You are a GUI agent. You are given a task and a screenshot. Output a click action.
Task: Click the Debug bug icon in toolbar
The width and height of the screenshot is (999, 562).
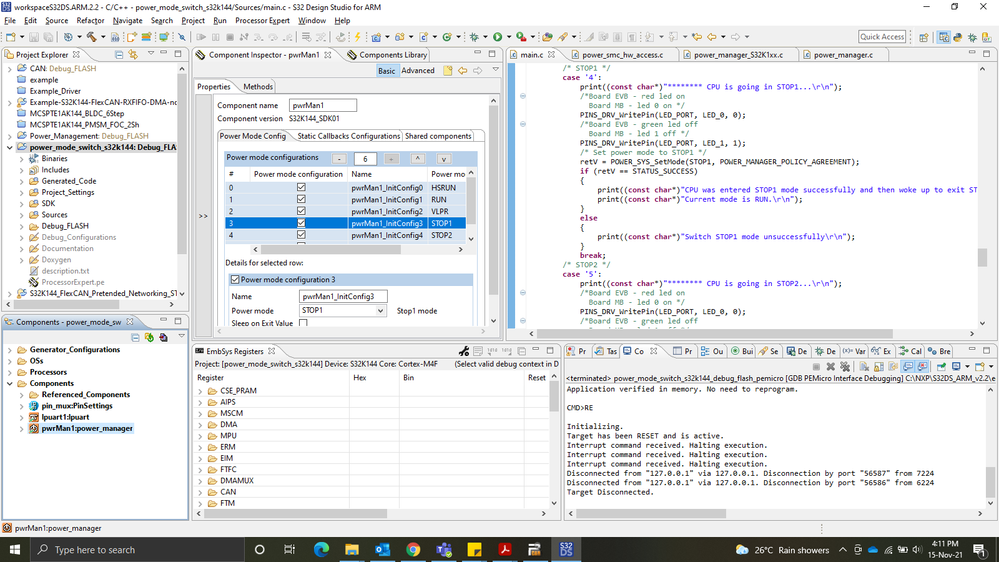click(x=474, y=37)
